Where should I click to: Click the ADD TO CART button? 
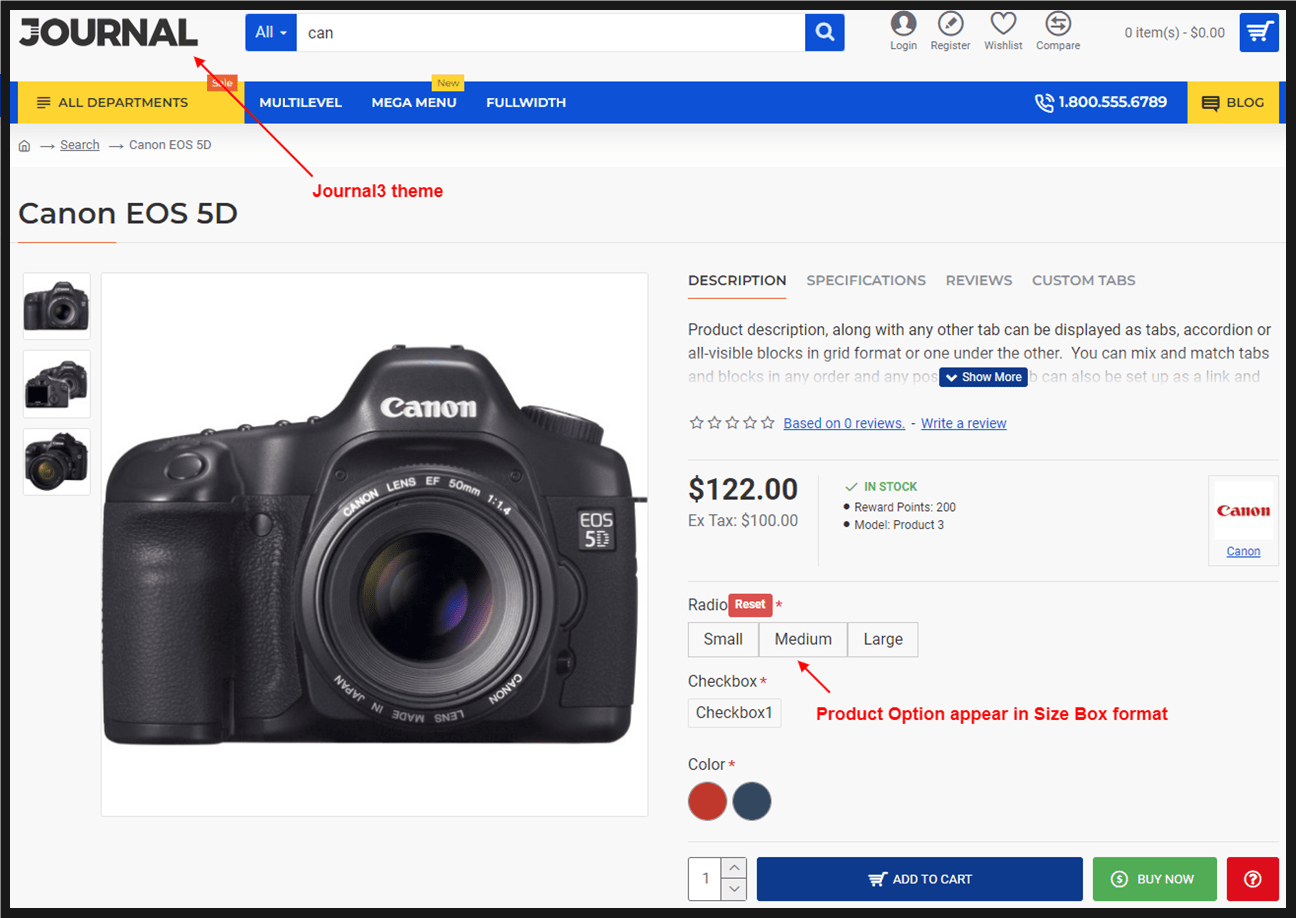(919, 878)
